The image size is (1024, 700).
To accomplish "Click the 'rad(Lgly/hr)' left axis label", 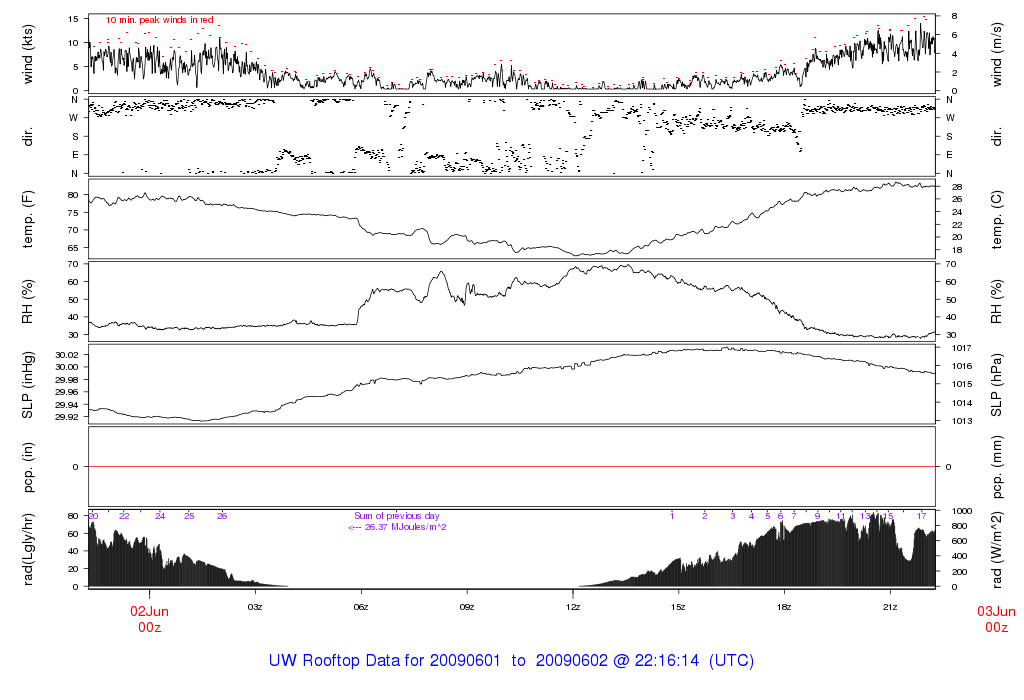I will coord(28,549).
